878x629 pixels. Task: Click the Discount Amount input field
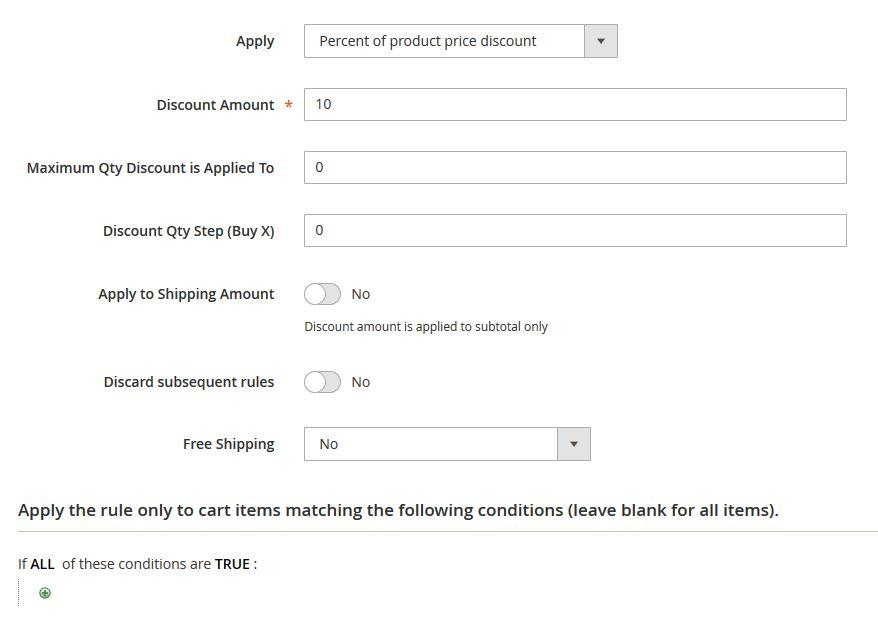[575, 104]
